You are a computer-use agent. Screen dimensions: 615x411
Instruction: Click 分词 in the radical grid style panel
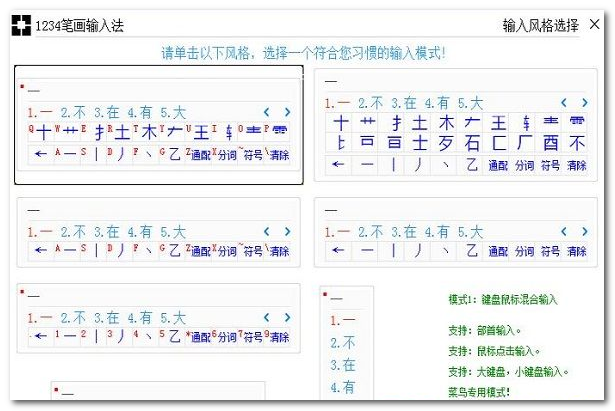(x=524, y=165)
